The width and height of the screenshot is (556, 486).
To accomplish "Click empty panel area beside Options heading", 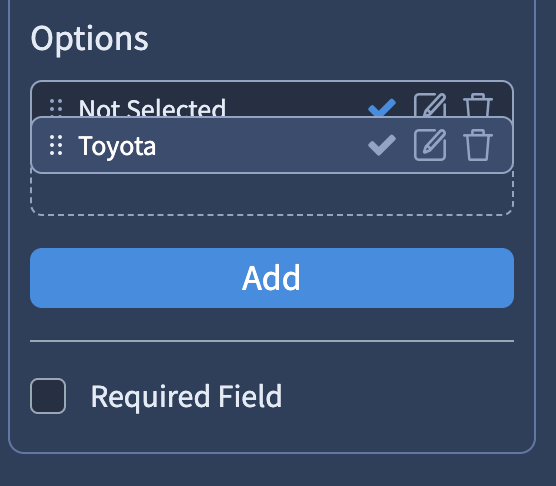I will [x=337, y=39].
